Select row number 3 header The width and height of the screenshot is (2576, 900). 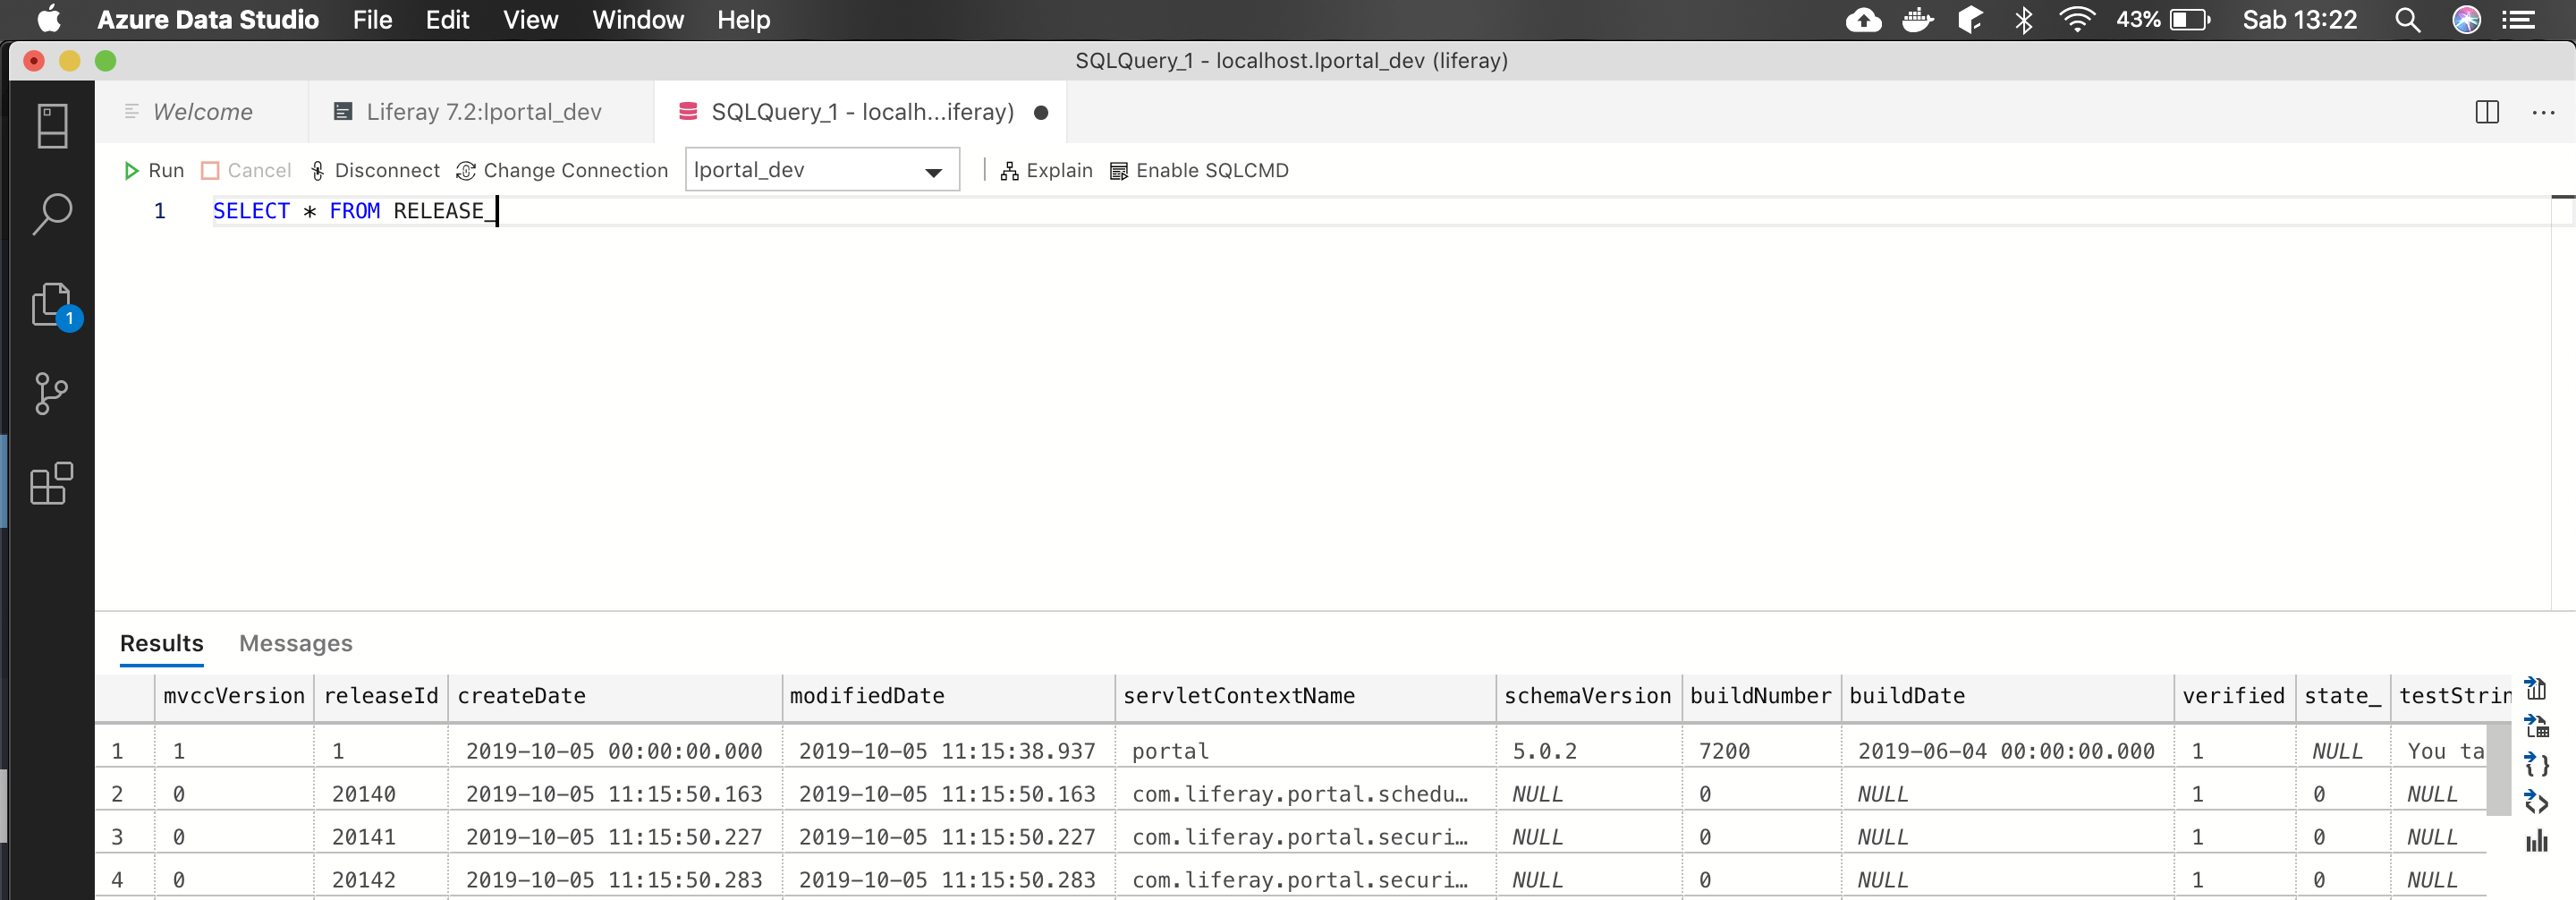(124, 837)
